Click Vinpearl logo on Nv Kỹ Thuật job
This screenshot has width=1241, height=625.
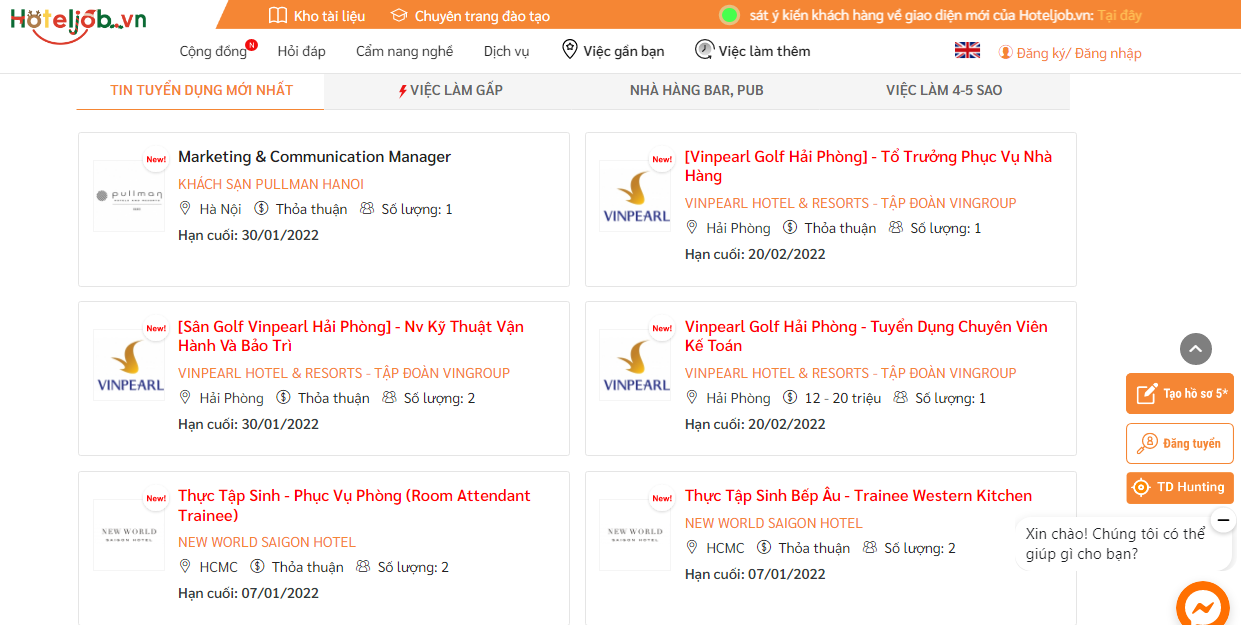129,365
